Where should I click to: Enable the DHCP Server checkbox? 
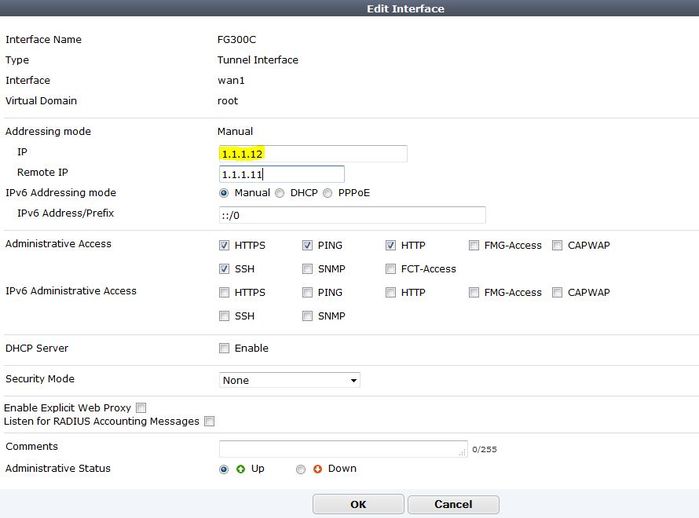(x=225, y=348)
